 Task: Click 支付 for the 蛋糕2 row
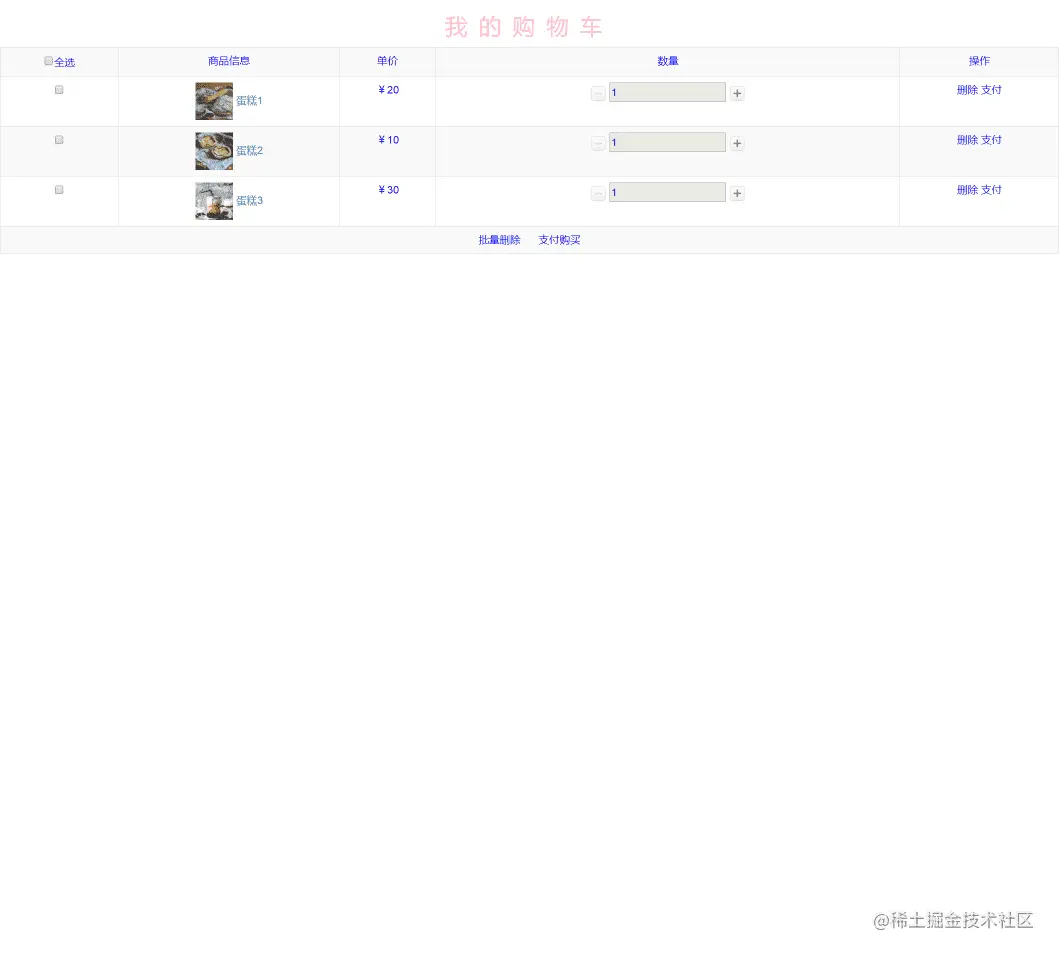991,140
